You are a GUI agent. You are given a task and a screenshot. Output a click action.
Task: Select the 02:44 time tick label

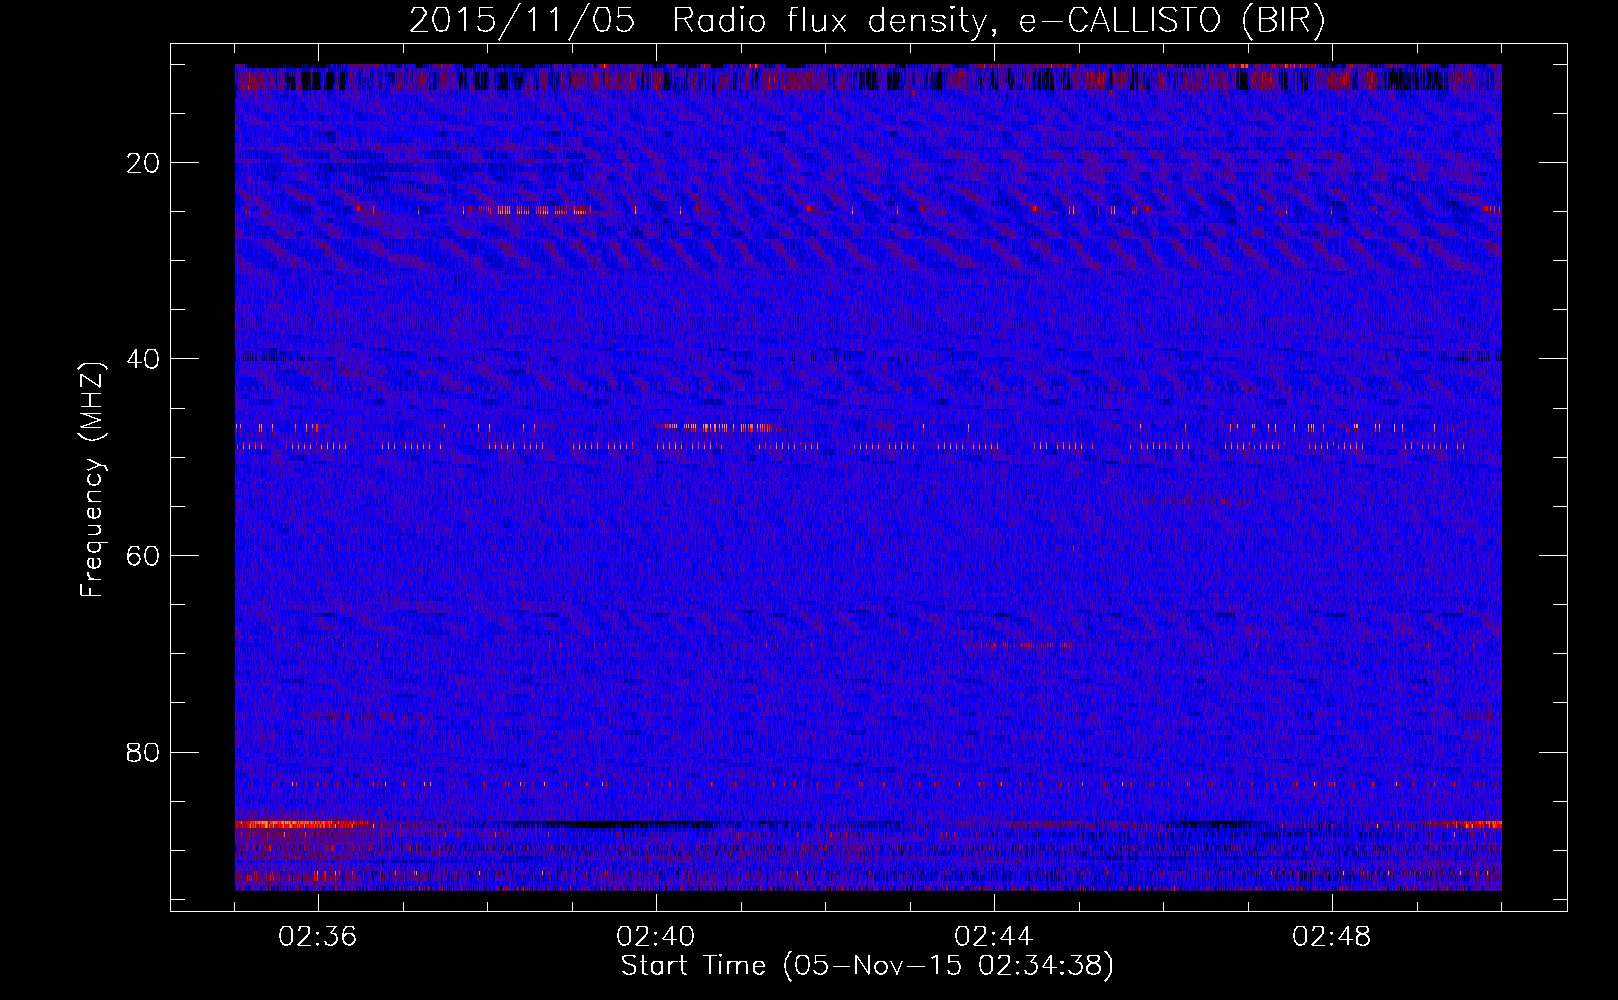click(994, 937)
